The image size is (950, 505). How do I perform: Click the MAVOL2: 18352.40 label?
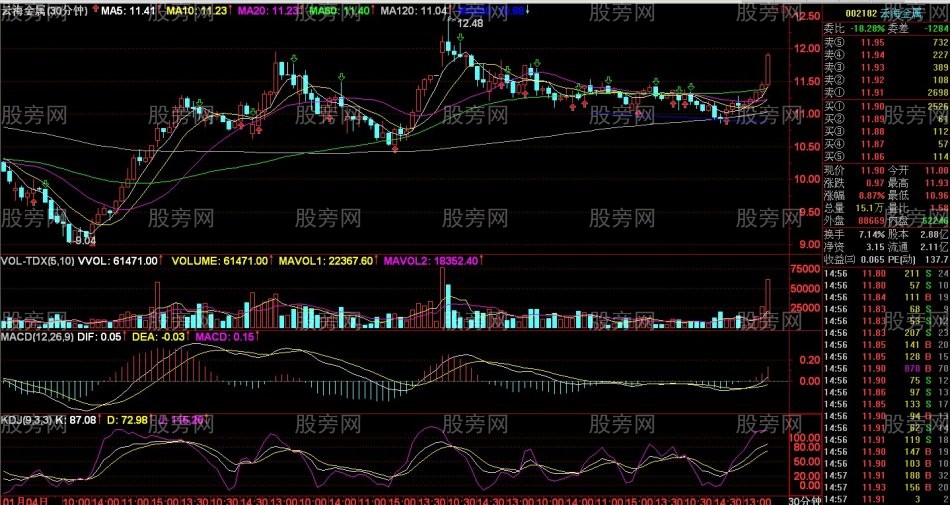[x=430, y=261]
